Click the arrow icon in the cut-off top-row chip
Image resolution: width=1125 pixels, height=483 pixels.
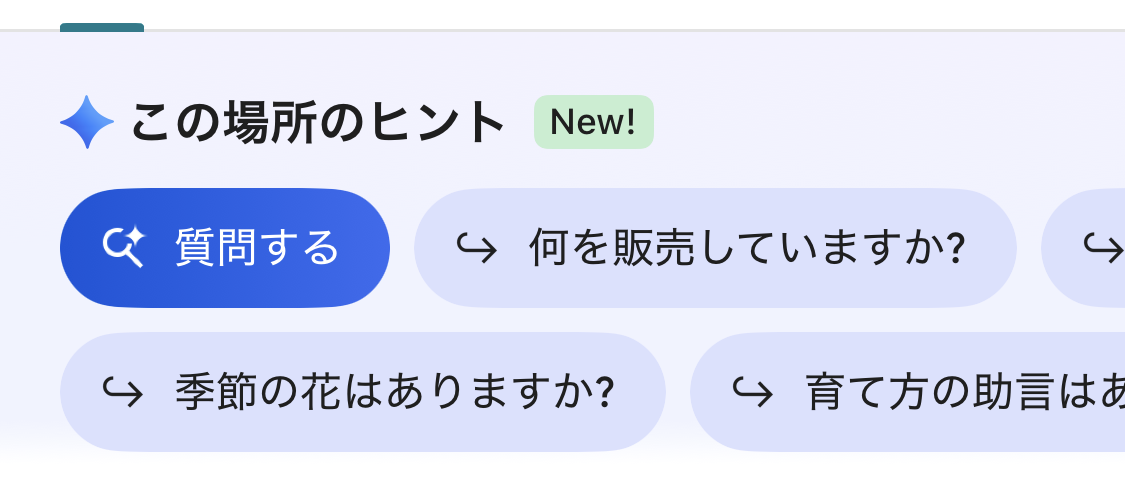pyautogui.click(x=1102, y=247)
